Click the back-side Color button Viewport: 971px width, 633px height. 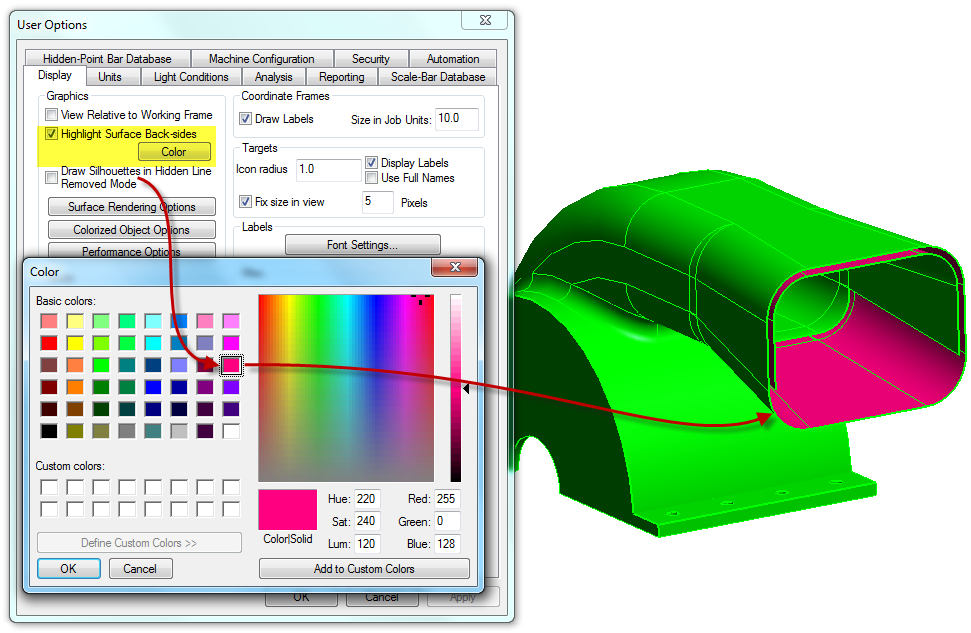(x=174, y=152)
